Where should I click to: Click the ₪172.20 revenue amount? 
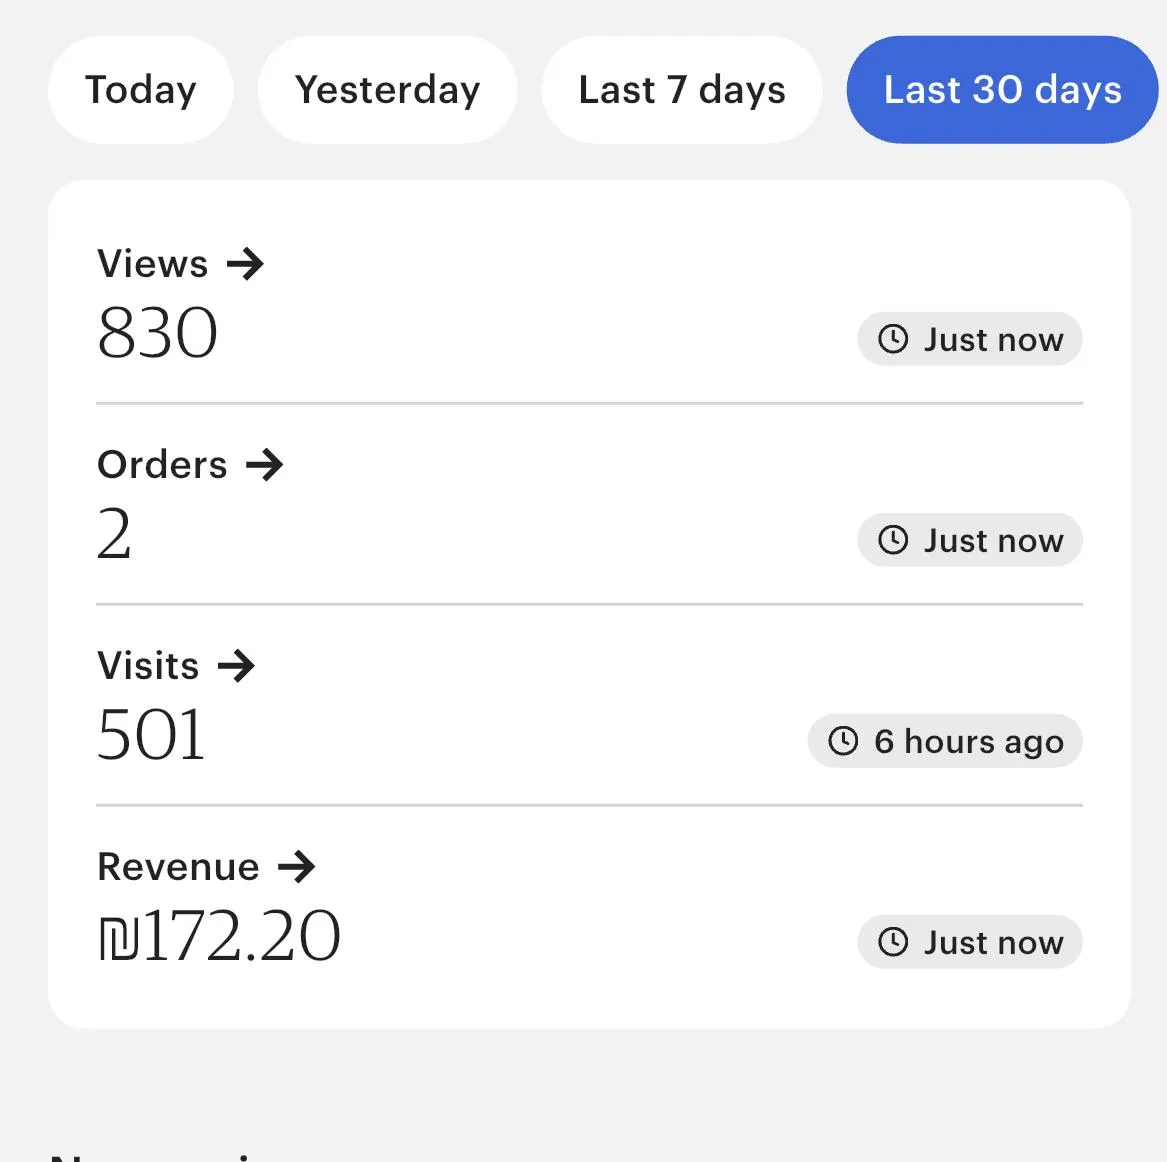(x=220, y=937)
